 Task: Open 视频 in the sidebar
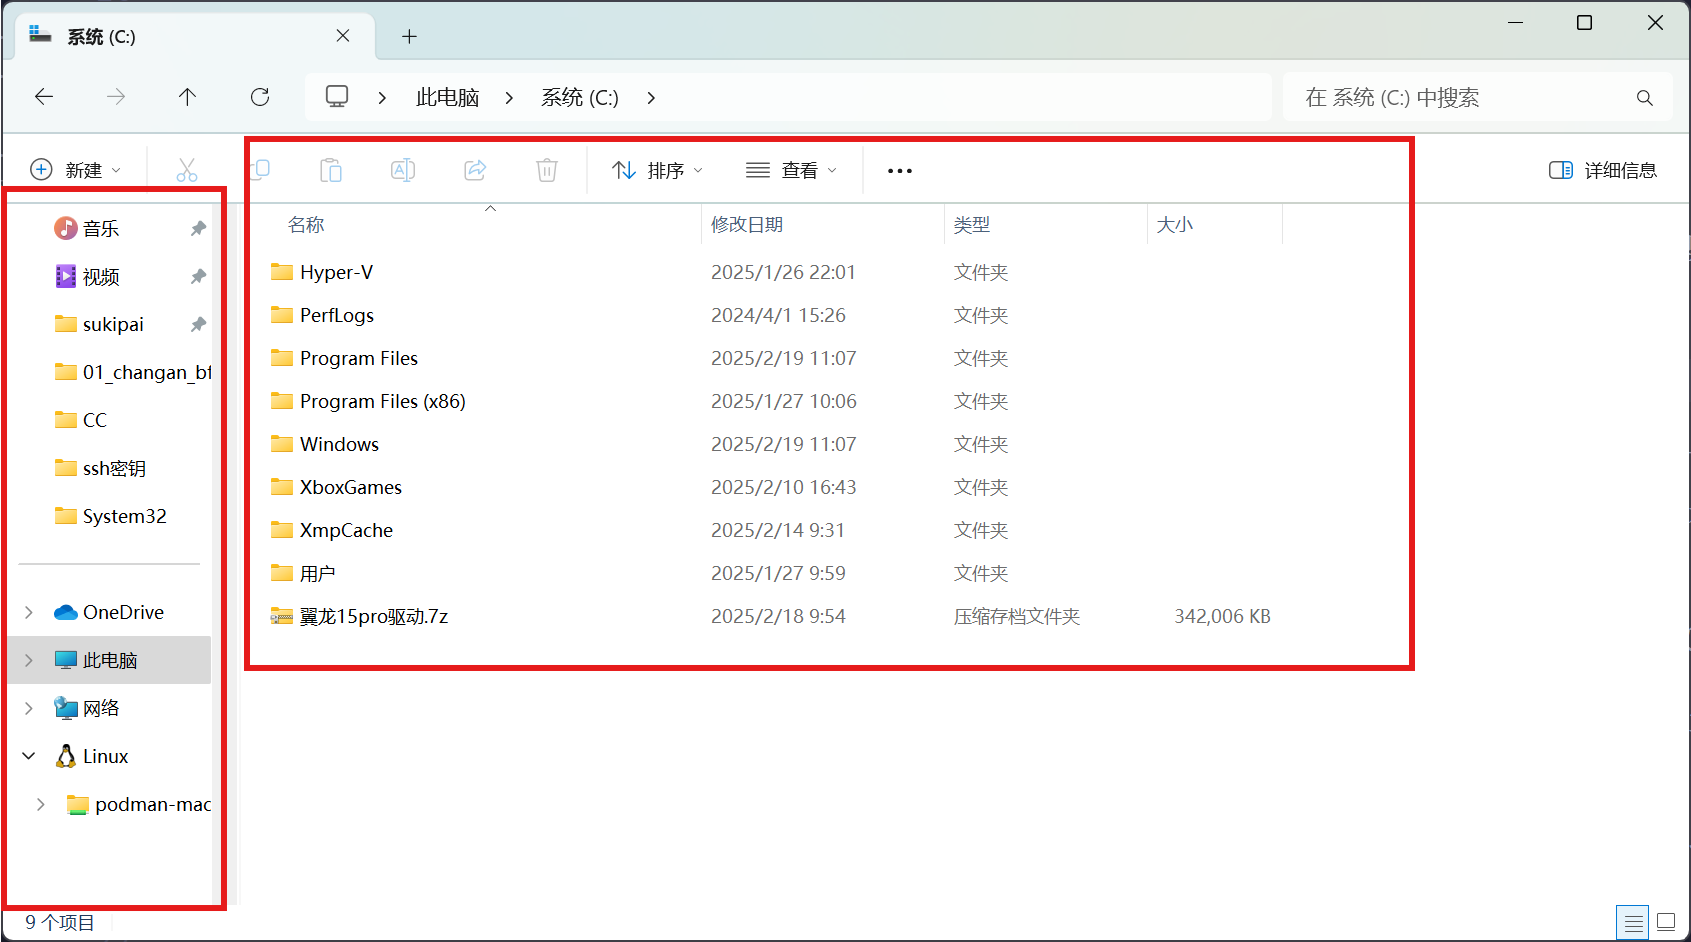point(101,276)
